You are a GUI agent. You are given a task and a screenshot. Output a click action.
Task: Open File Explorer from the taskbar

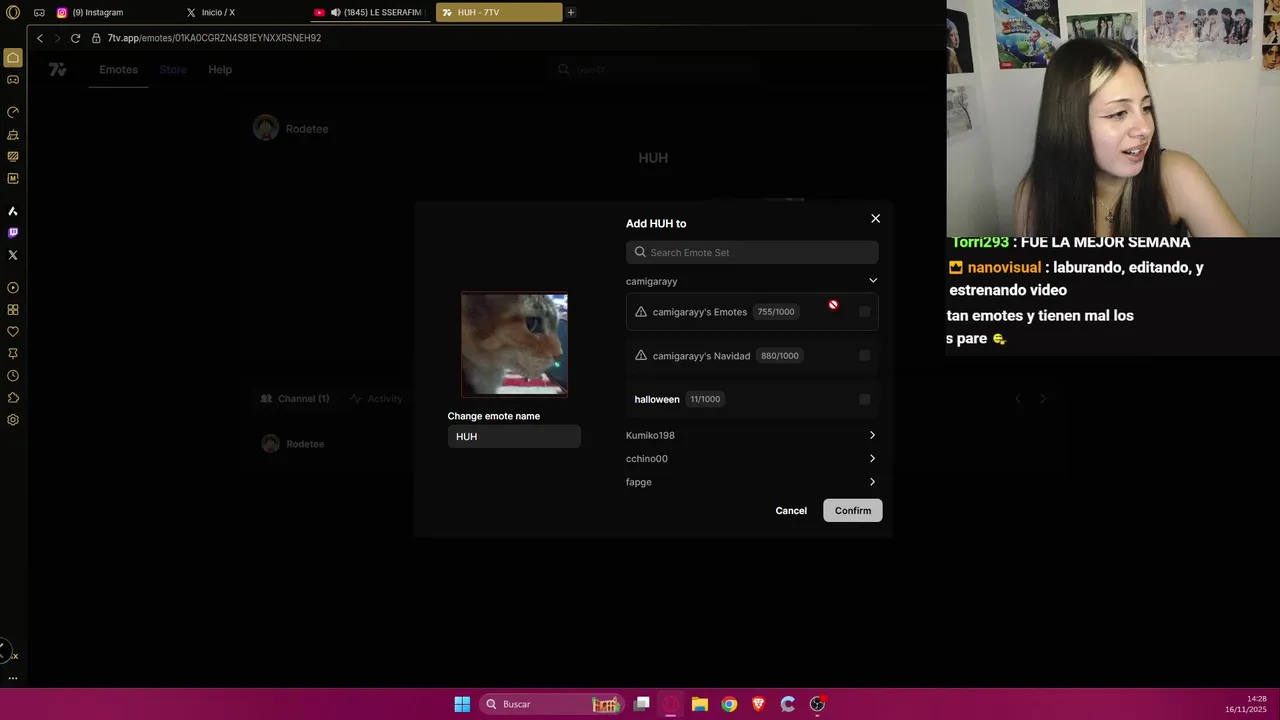(700, 704)
